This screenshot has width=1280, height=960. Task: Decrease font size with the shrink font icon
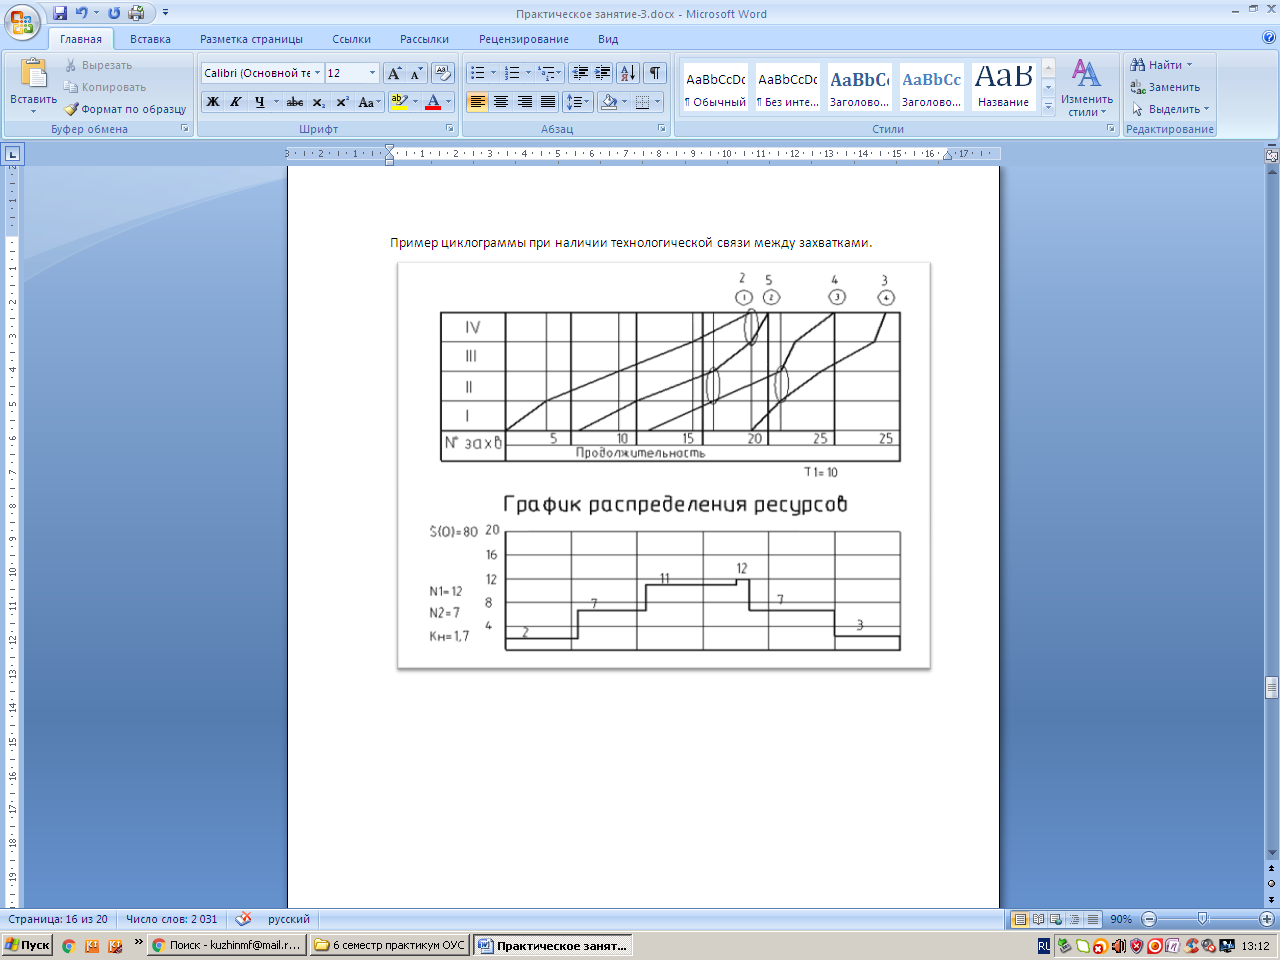pos(416,73)
